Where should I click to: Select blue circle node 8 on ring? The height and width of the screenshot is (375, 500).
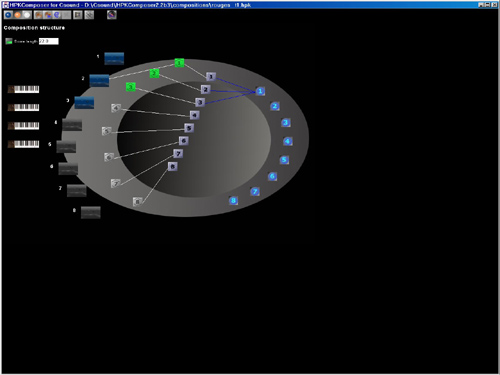tap(233, 201)
